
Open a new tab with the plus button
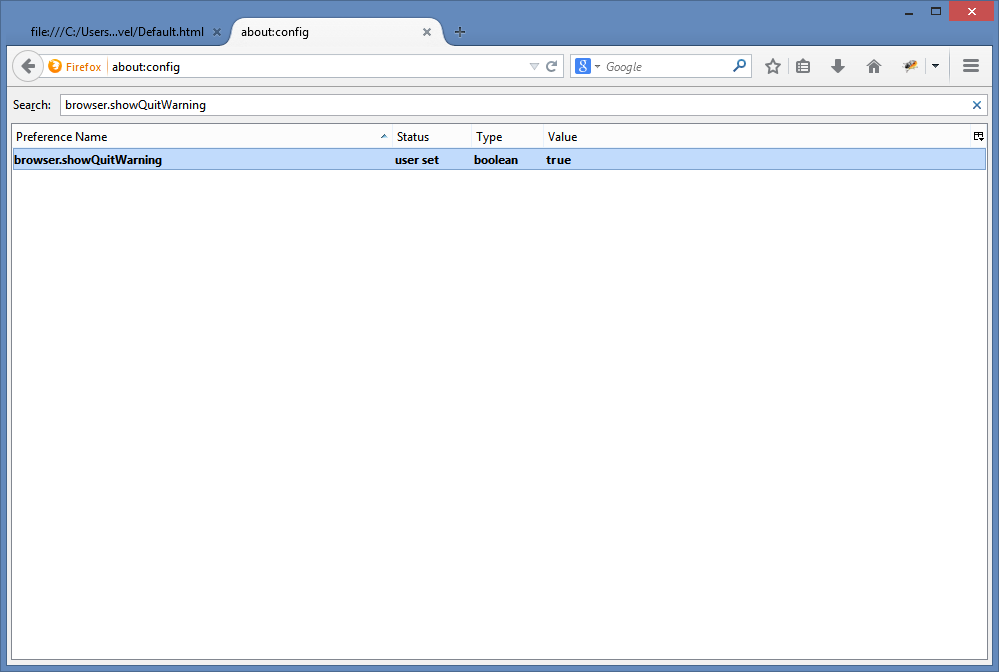click(x=459, y=31)
